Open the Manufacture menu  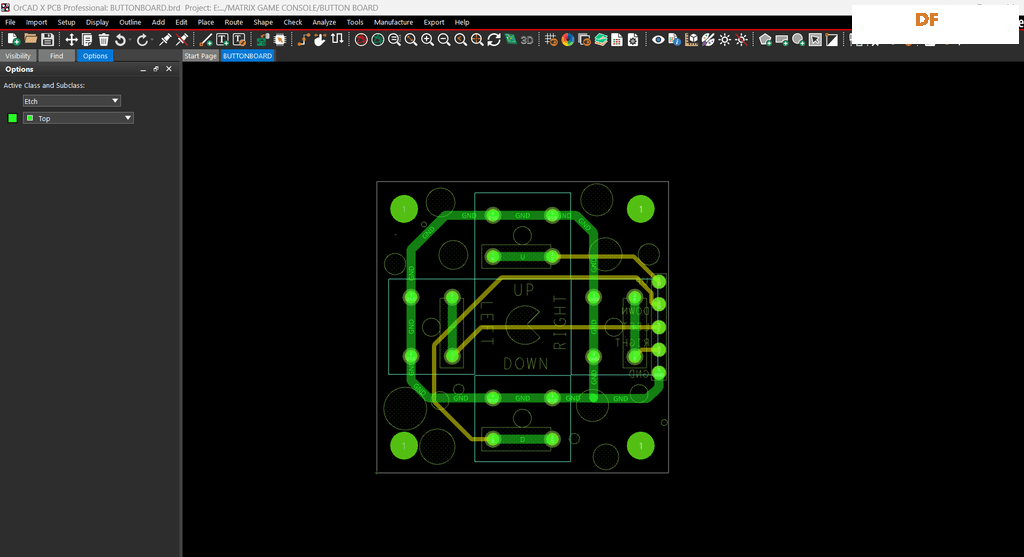[393, 22]
